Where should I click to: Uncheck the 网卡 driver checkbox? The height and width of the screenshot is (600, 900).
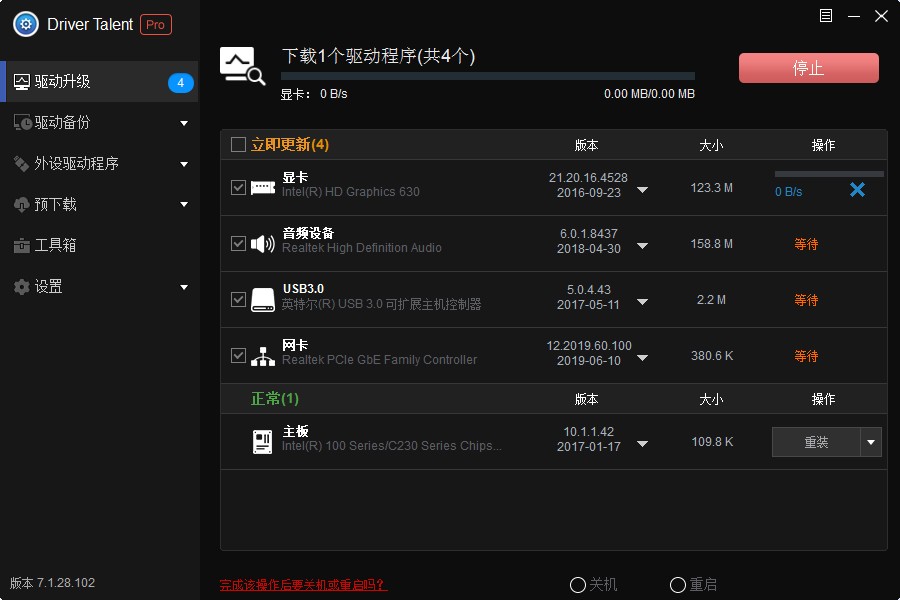(238, 355)
